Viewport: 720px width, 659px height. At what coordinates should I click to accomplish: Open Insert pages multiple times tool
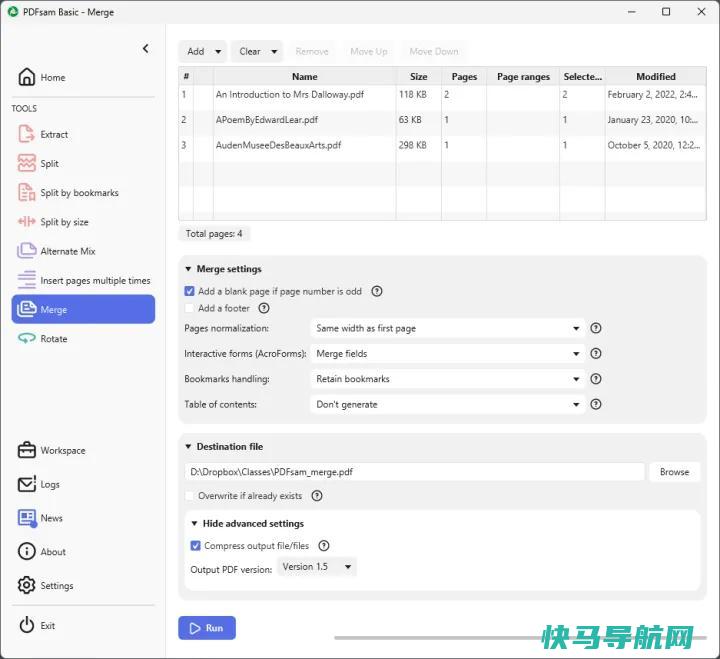click(x=84, y=280)
